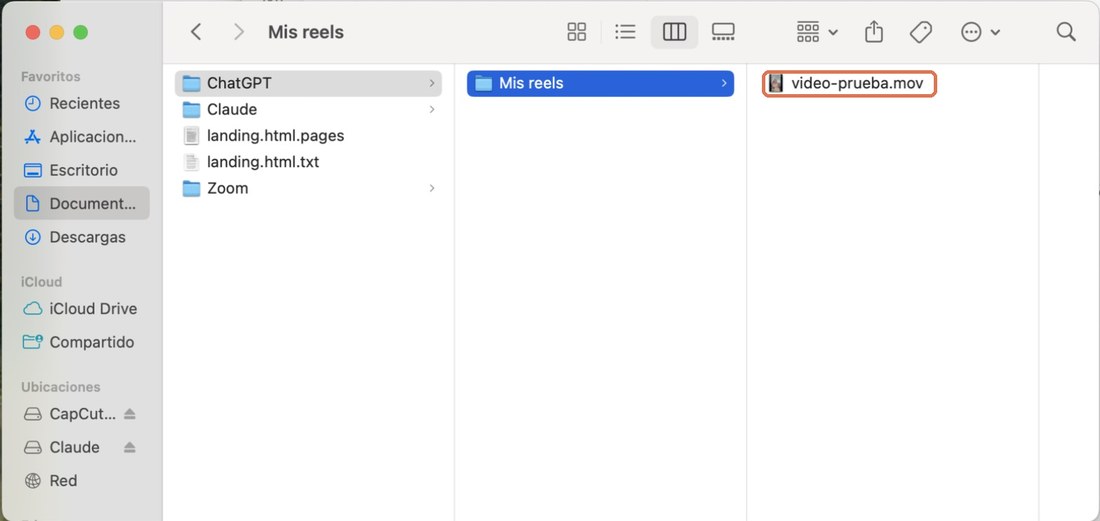
Task: Expand ChatGPT folder chevron
Action: point(431,83)
